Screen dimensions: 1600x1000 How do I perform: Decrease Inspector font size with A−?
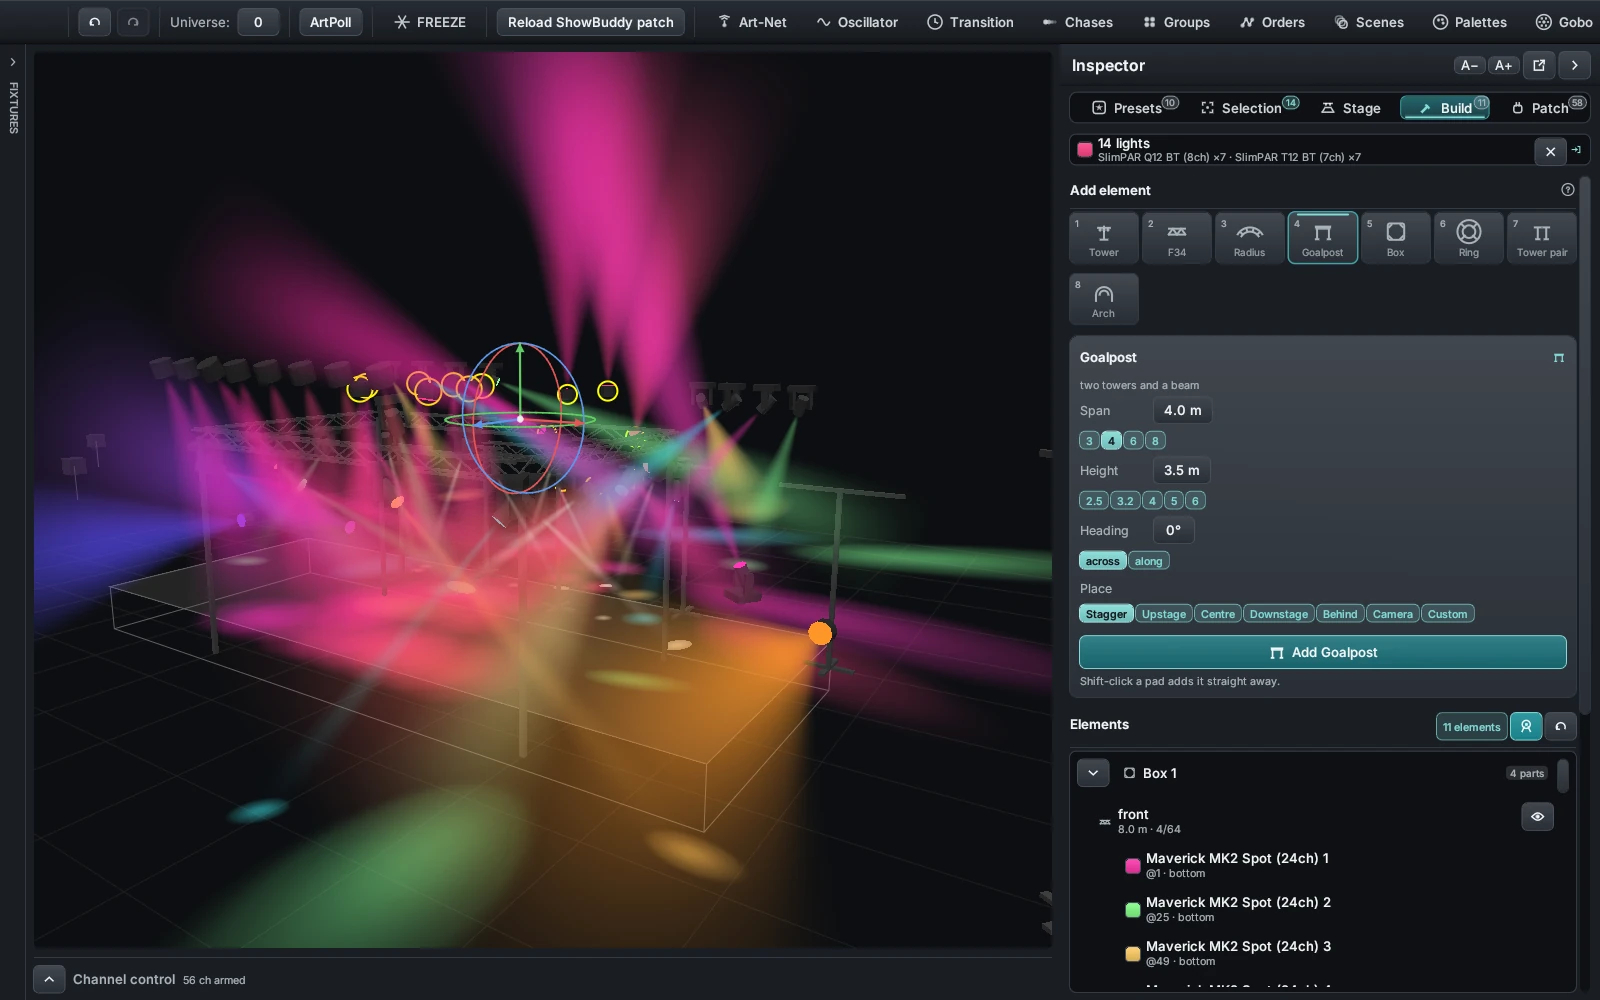pos(1469,65)
